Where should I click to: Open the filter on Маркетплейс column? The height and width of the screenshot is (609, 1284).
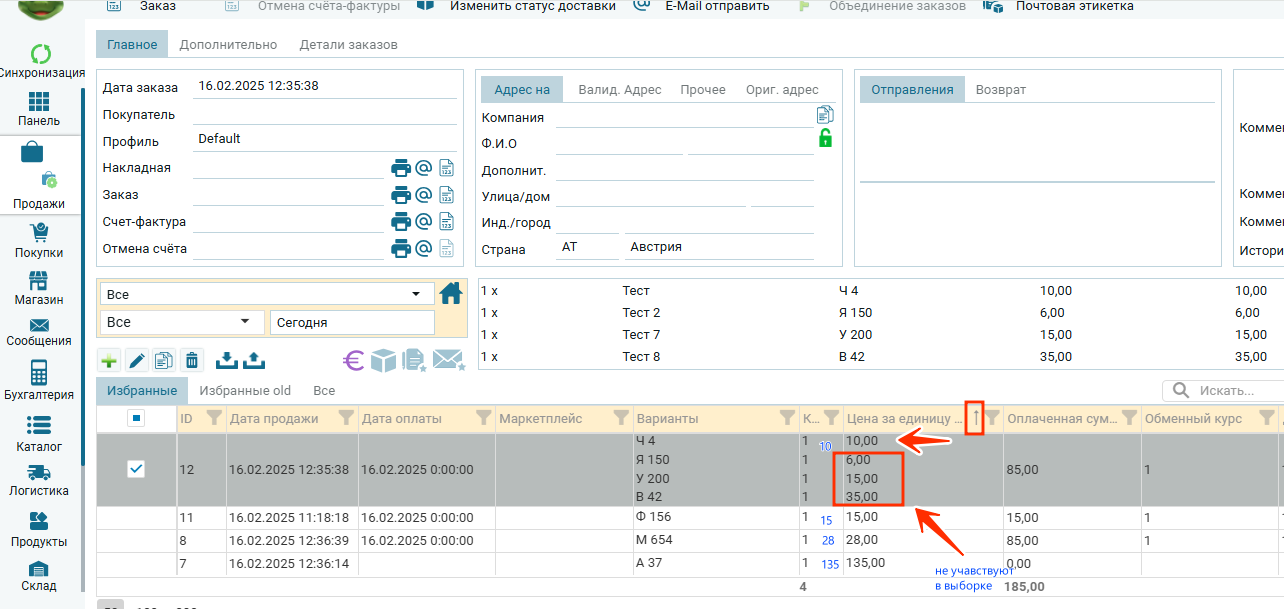(620, 418)
